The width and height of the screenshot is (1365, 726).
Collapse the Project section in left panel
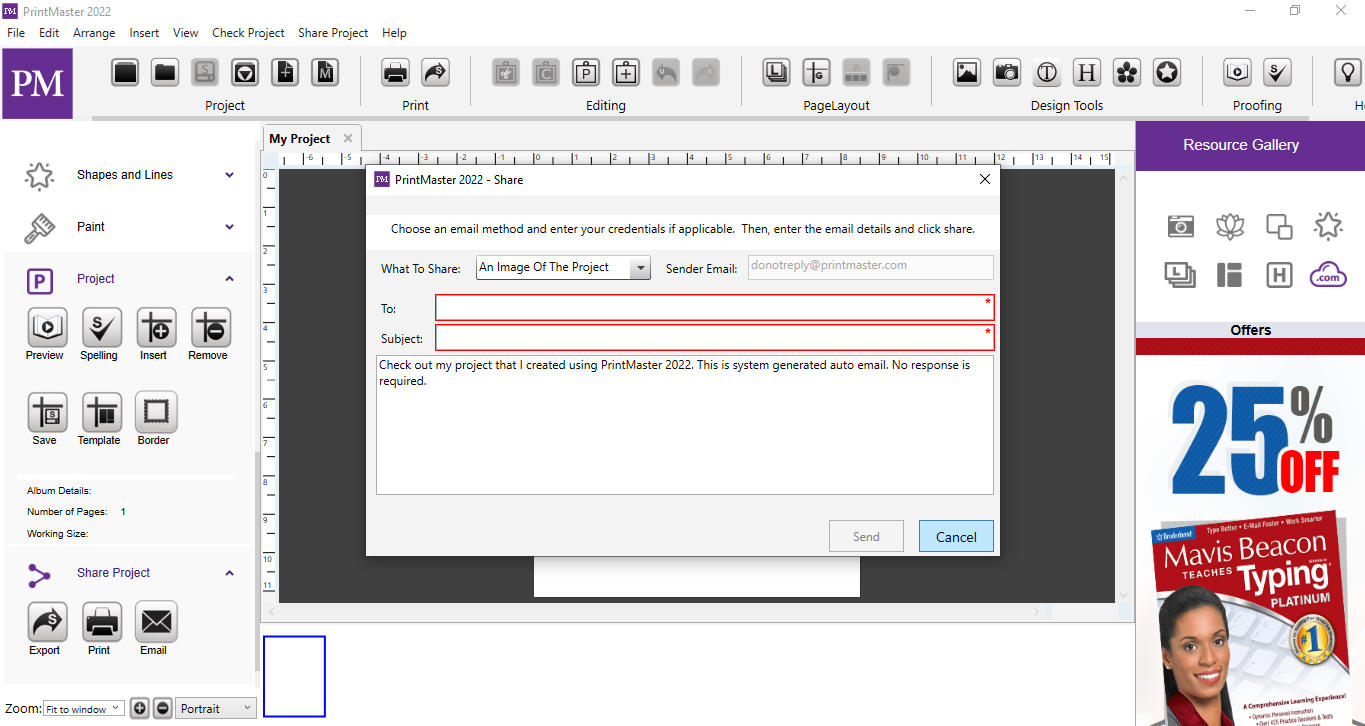pos(229,279)
